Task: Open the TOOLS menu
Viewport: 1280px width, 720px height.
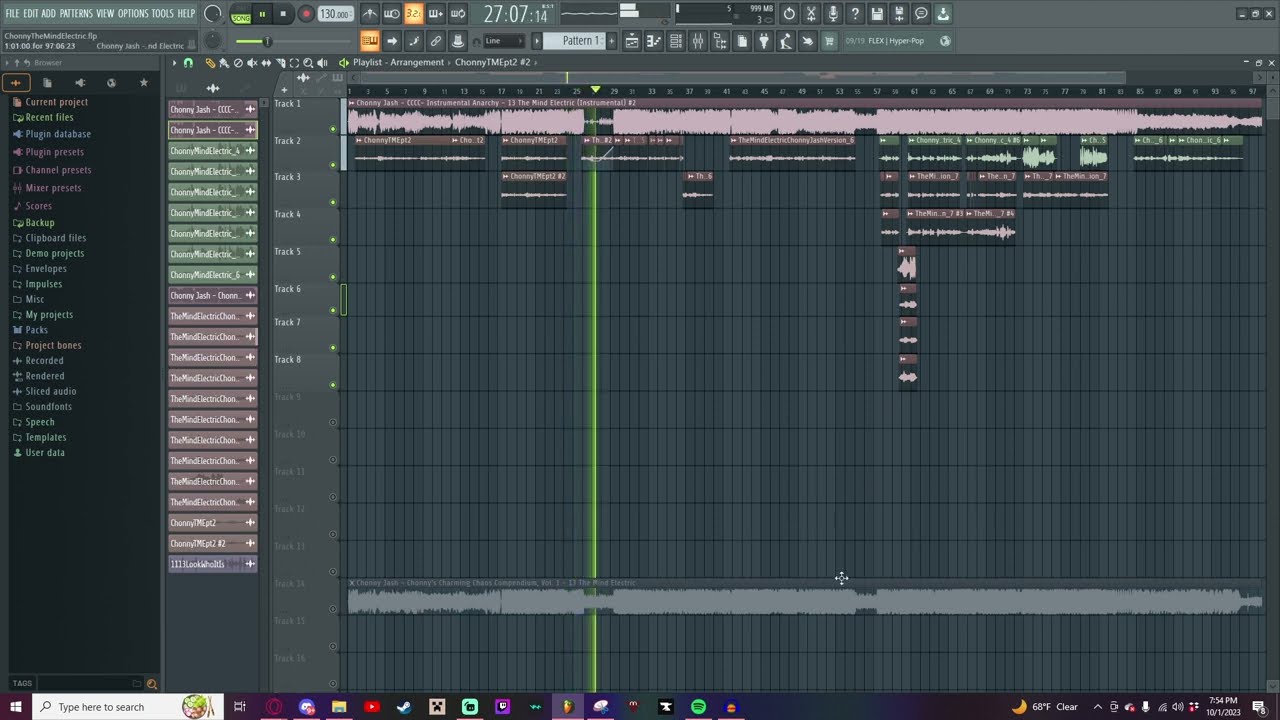Action: tap(163, 14)
